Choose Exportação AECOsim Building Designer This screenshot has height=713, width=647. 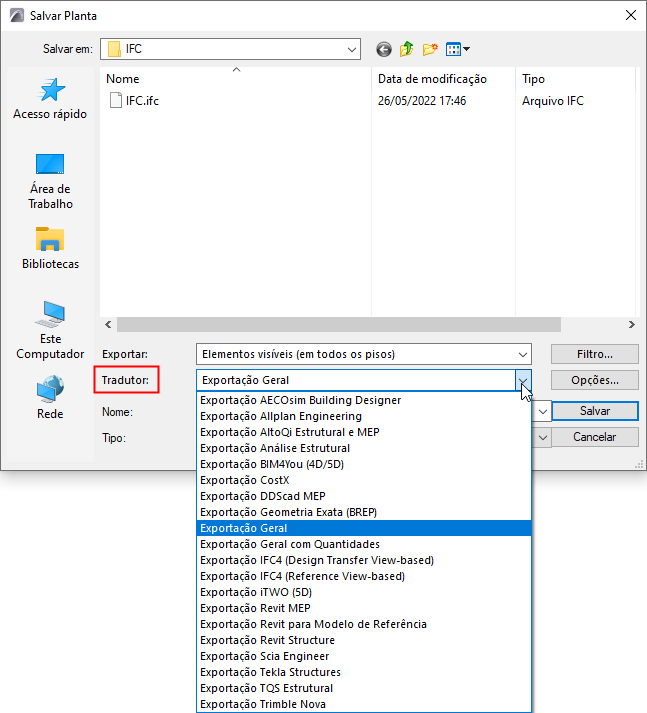click(364, 400)
